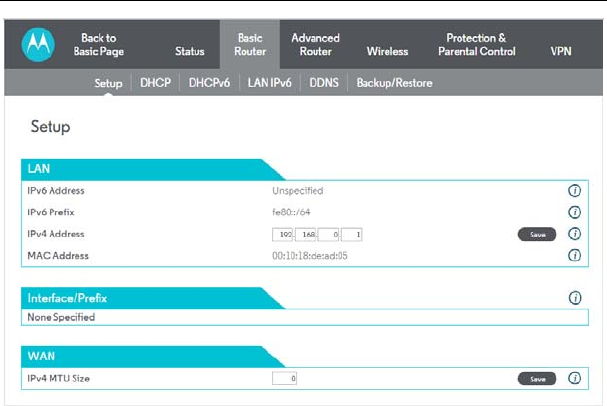Open info icon for IPv4 Address
Screen dimensions: 607x406
click(574, 234)
